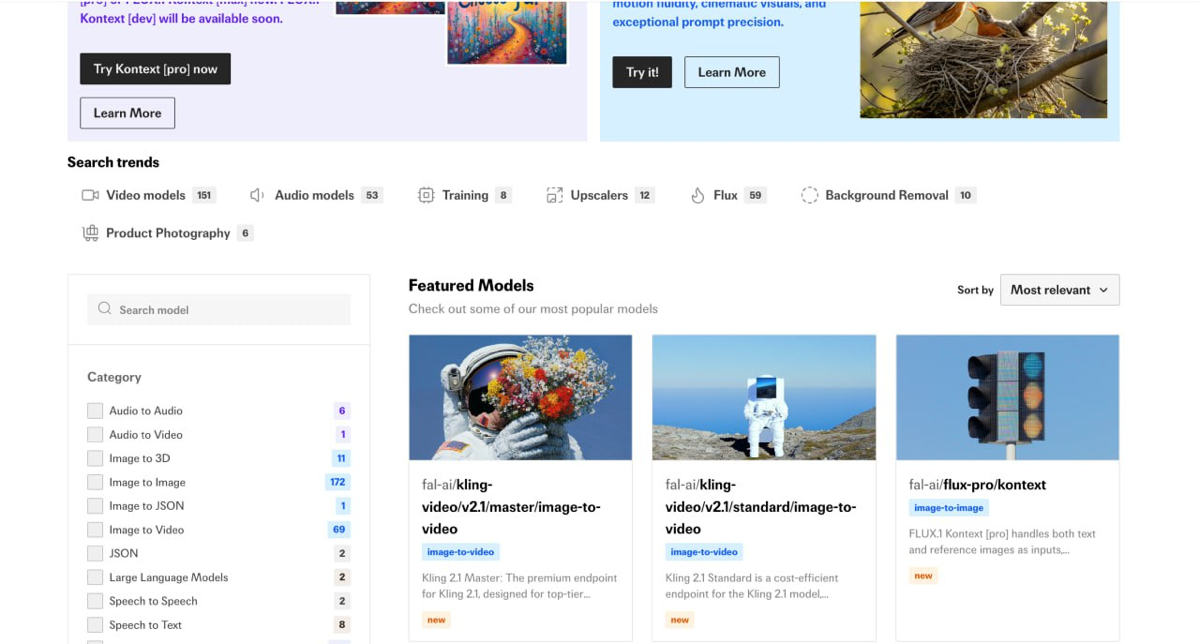Click the traffic light thumbnail
Screen dimensions: 1200x644
point(1007,397)
